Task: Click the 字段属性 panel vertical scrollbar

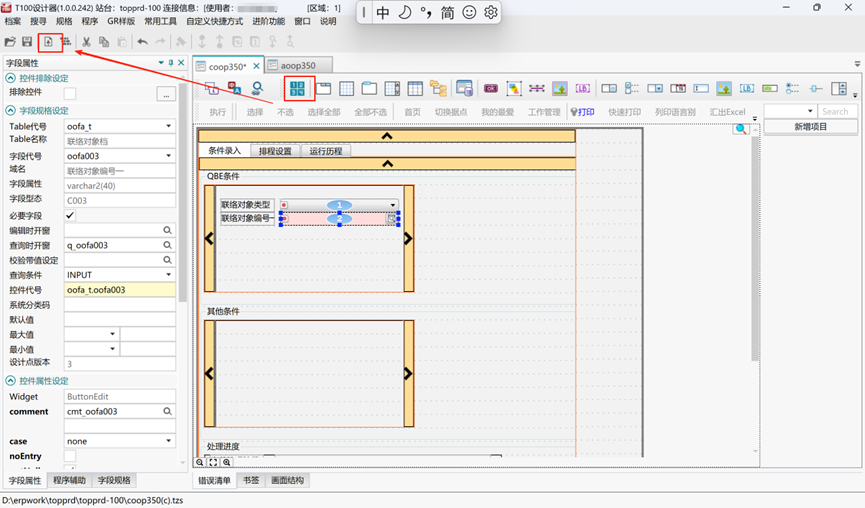Action: point(183,193)
